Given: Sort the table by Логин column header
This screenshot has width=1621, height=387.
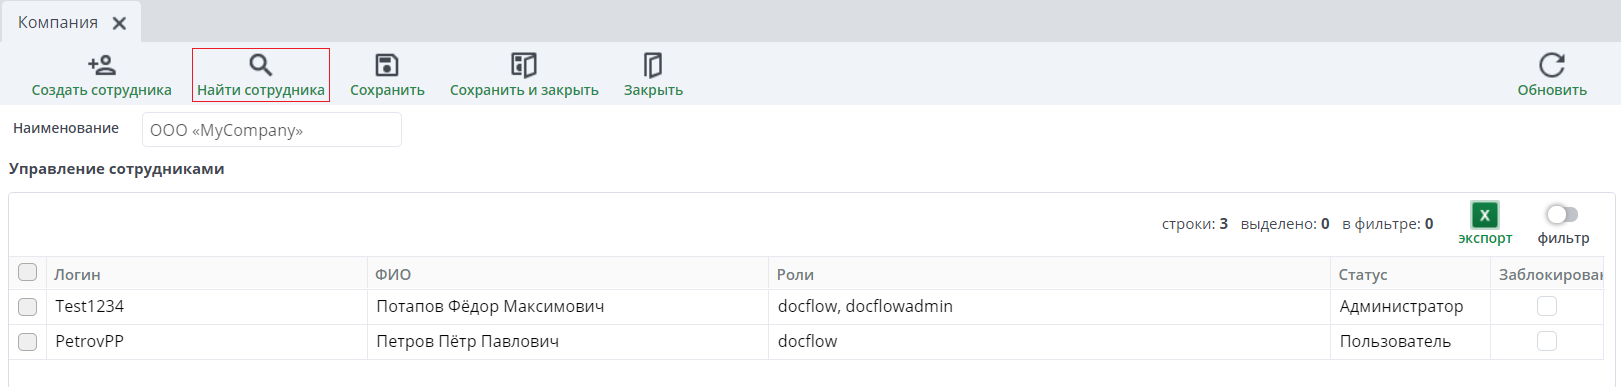Looking at the screenshot, I should 77,274.
